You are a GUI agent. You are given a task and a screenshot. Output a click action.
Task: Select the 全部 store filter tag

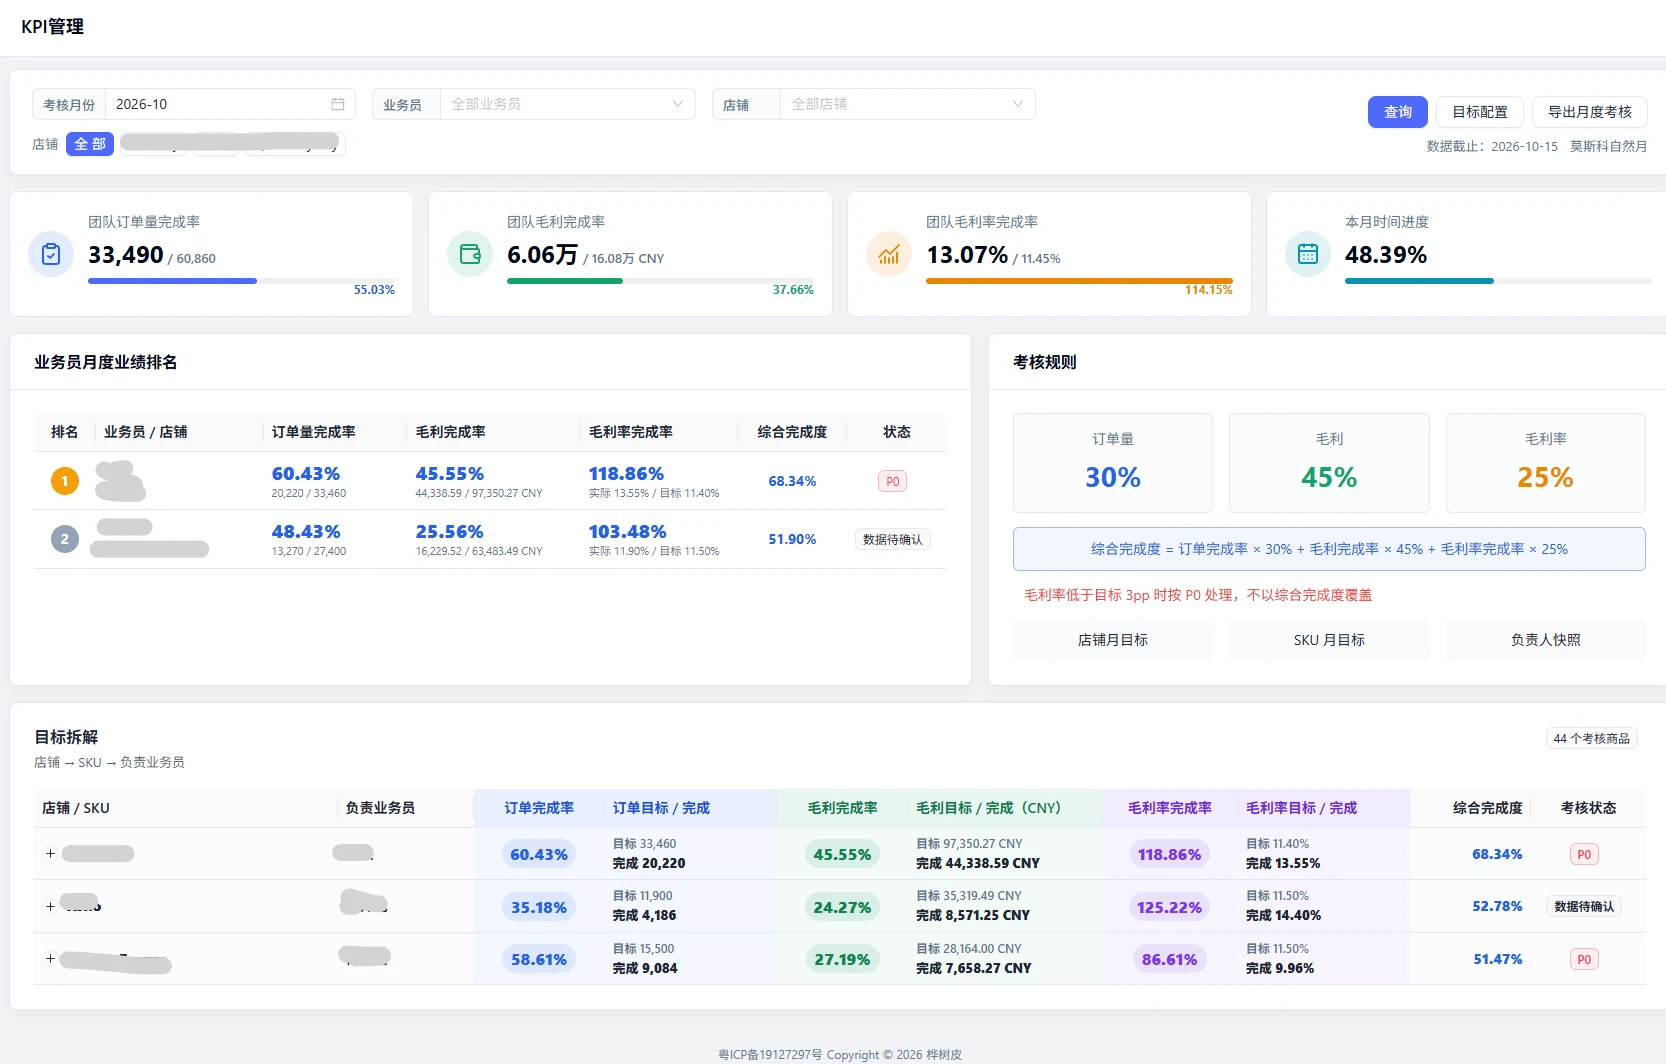tap(90, 144)
